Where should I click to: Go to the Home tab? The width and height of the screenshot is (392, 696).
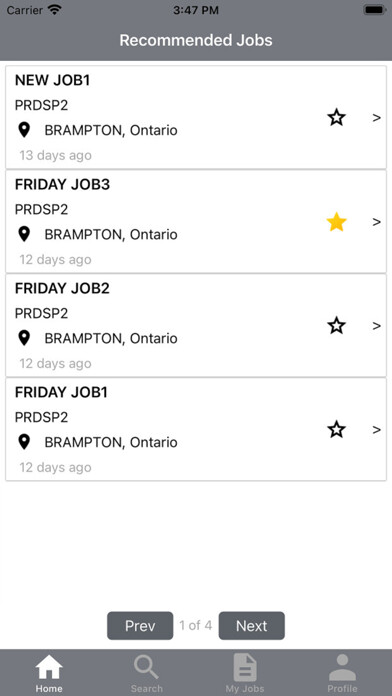[49, 673]
